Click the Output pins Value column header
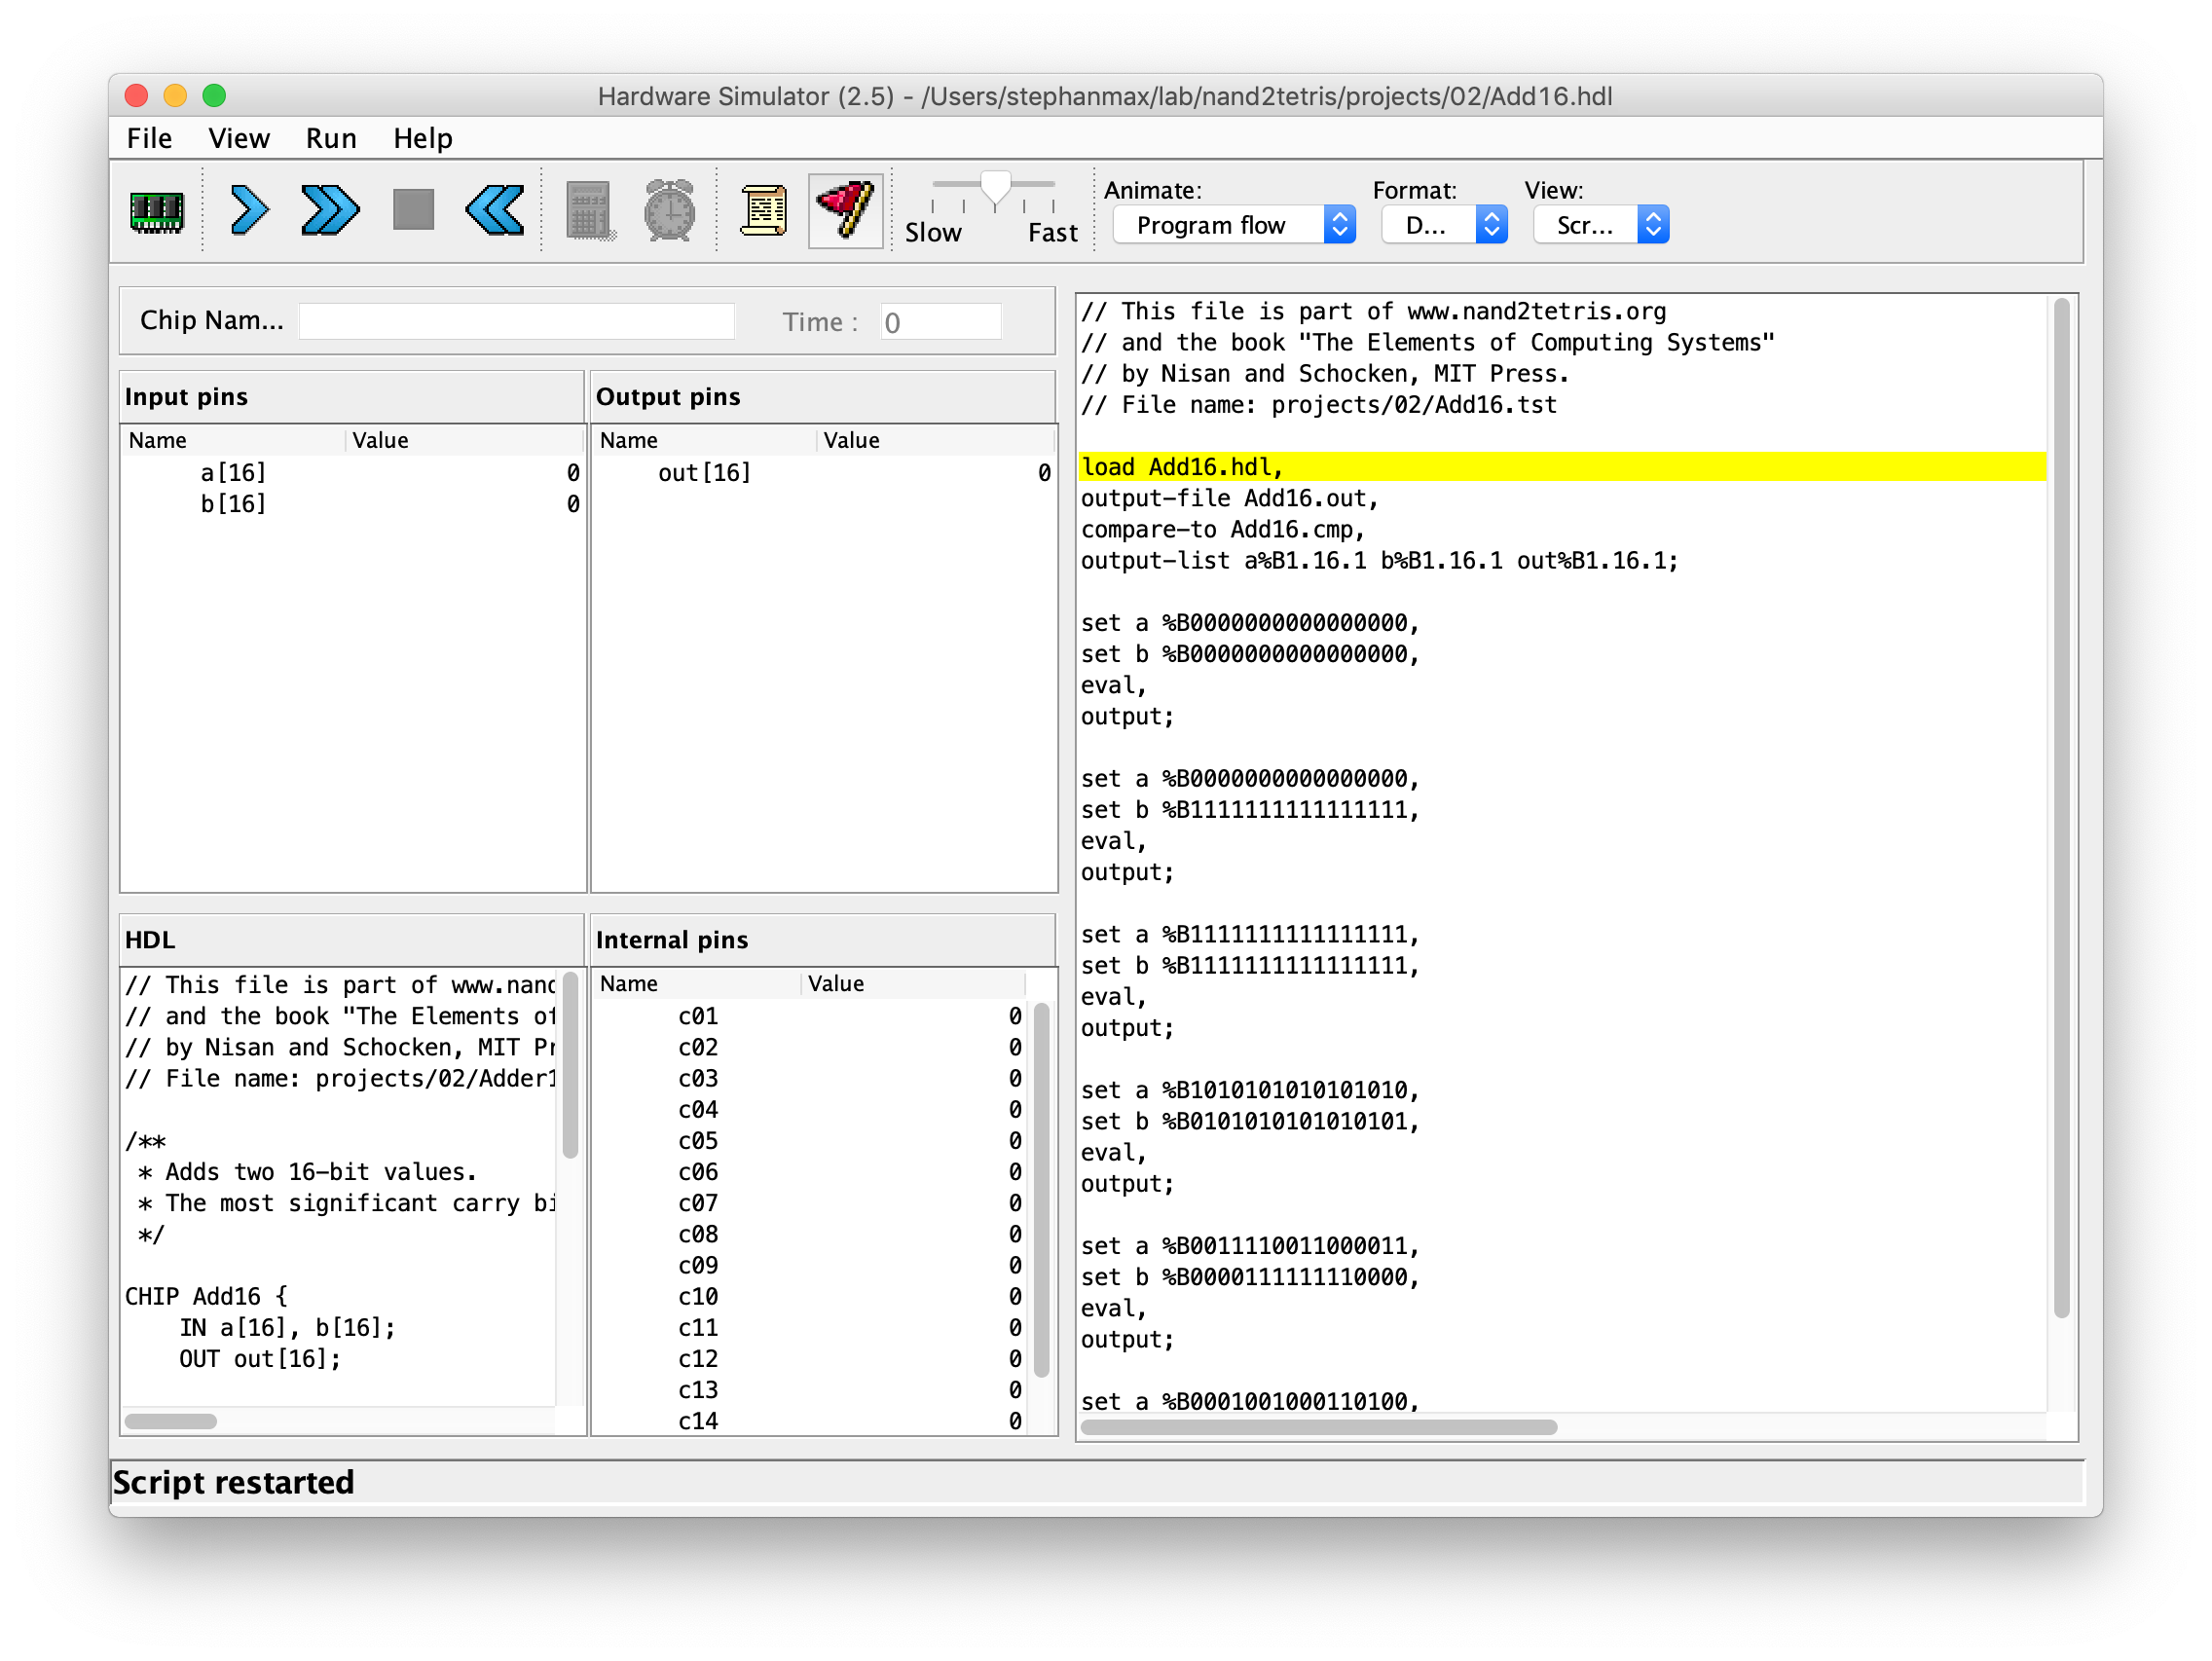The width and height of the screenshot is (2212, 1661). 936,441
